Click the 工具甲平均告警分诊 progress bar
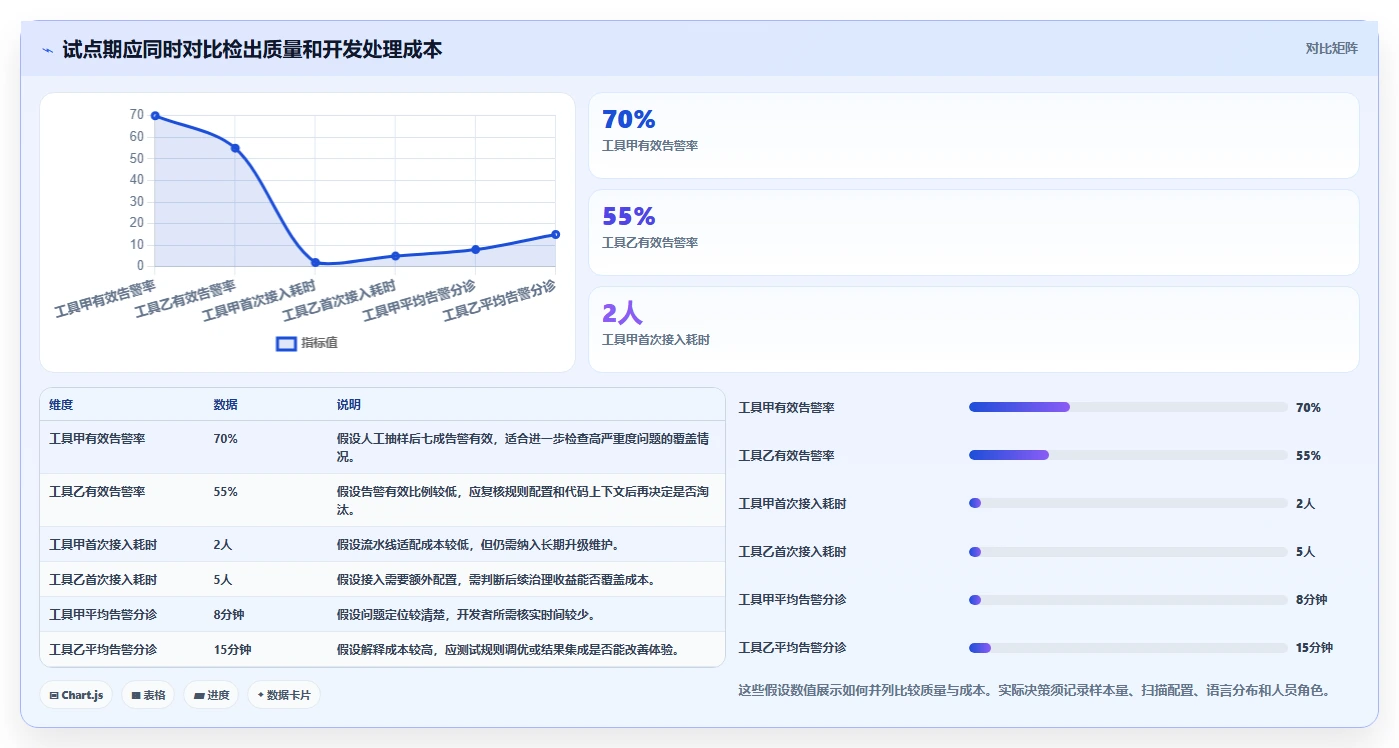 tap(1128, 599)
